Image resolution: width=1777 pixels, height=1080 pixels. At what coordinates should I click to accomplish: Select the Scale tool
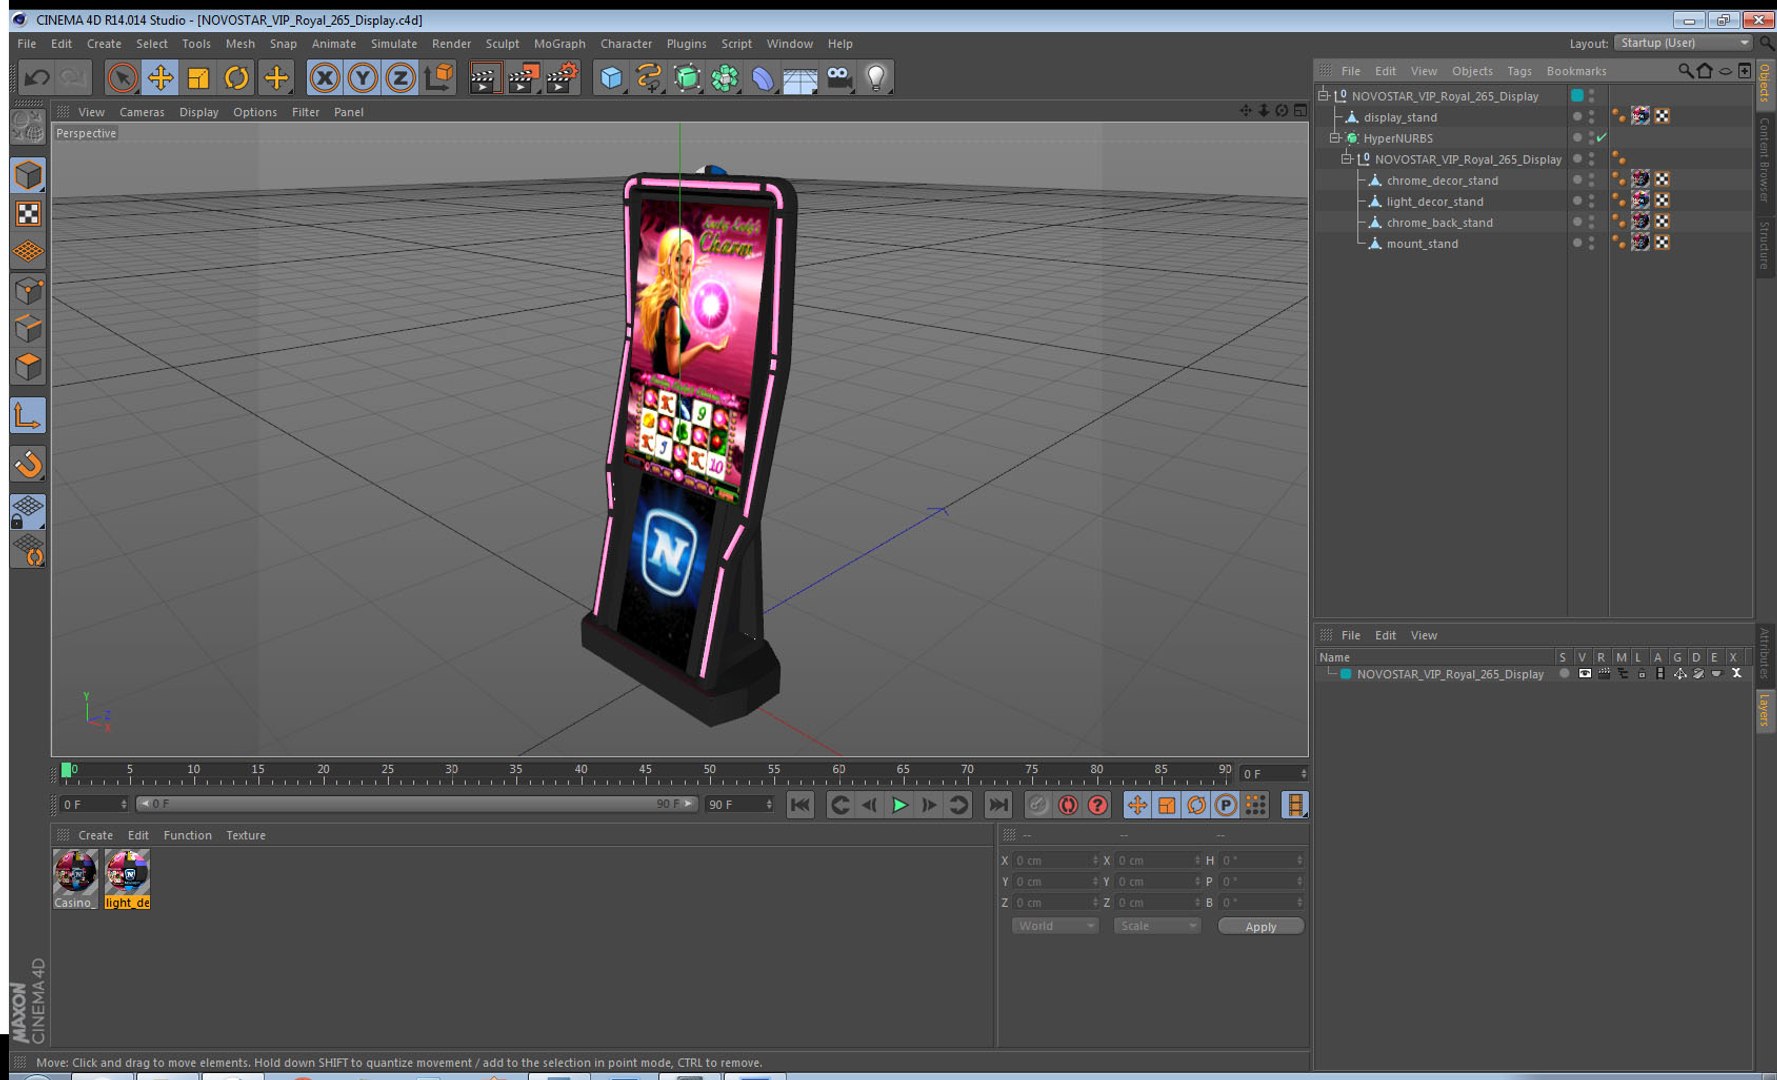point(198,77)
